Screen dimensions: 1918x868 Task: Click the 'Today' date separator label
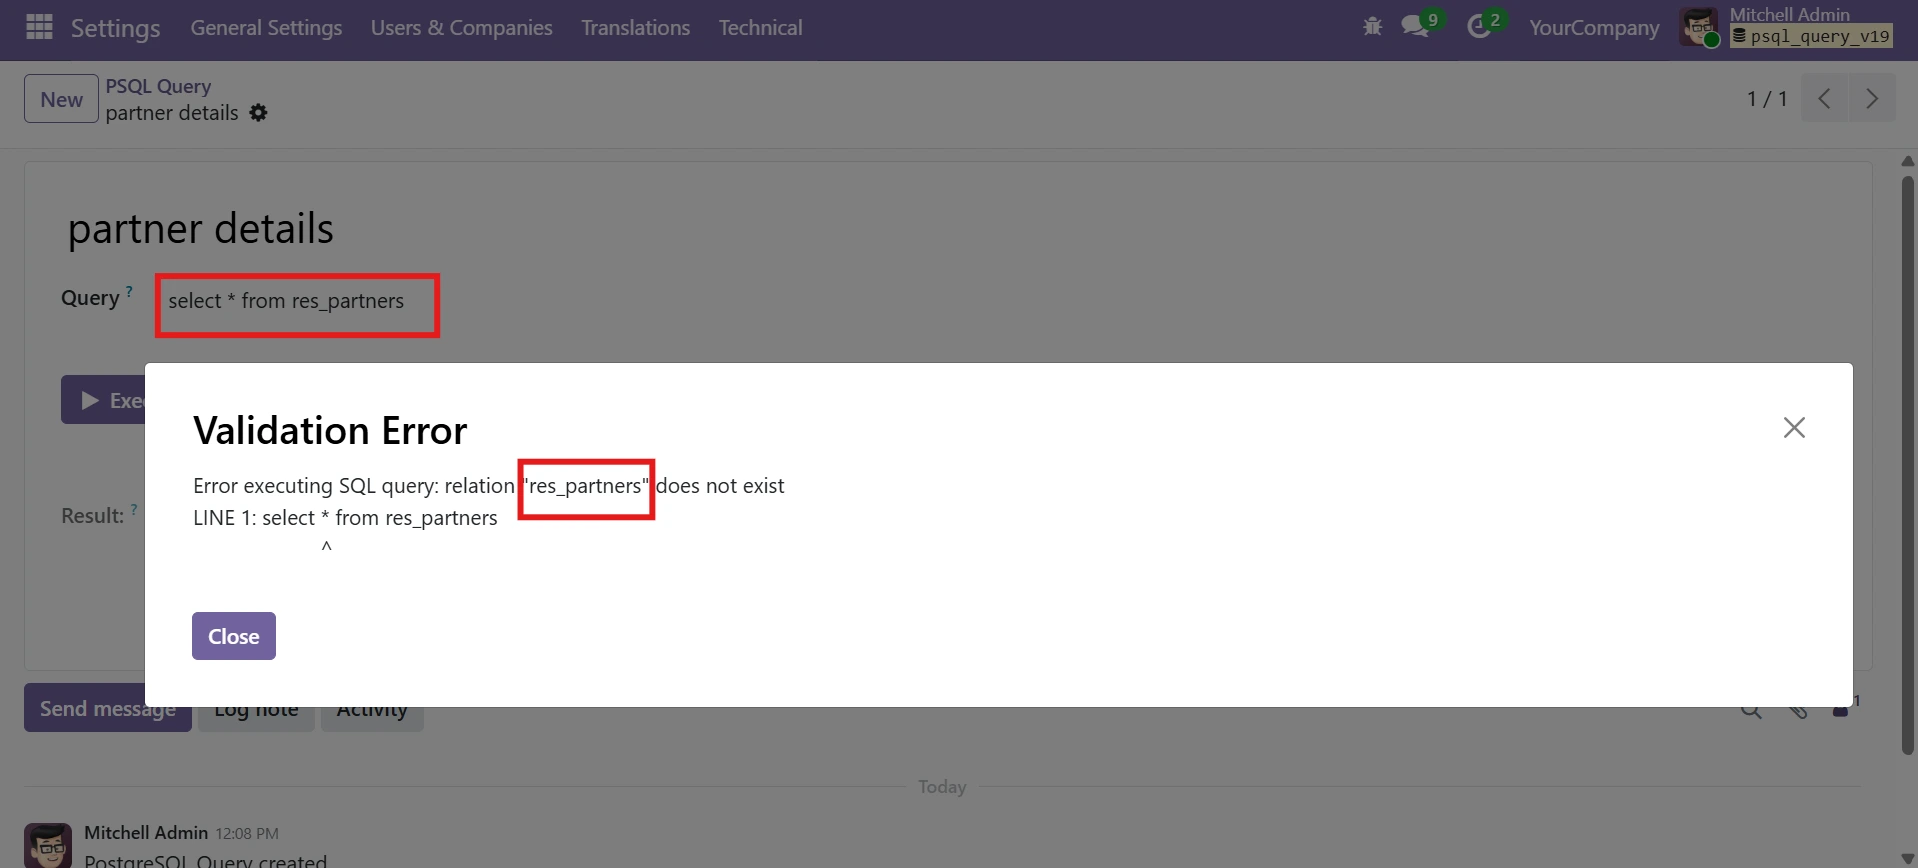(x=942, y=787)
